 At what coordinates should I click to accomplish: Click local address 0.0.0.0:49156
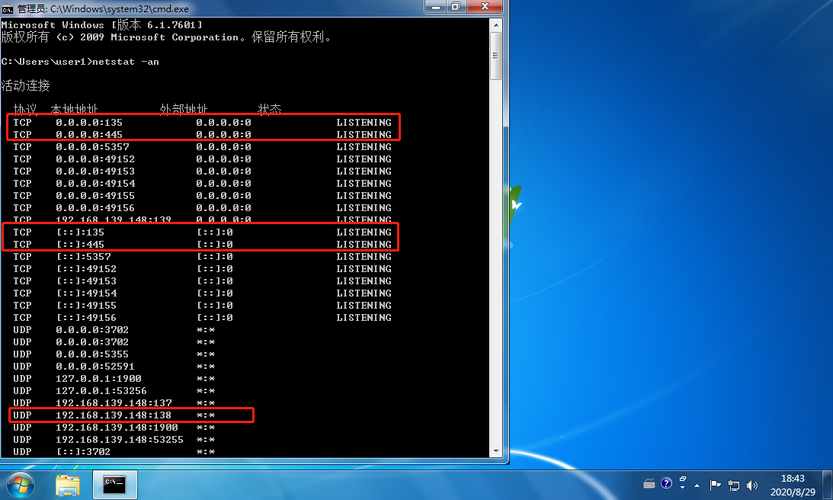95,208
